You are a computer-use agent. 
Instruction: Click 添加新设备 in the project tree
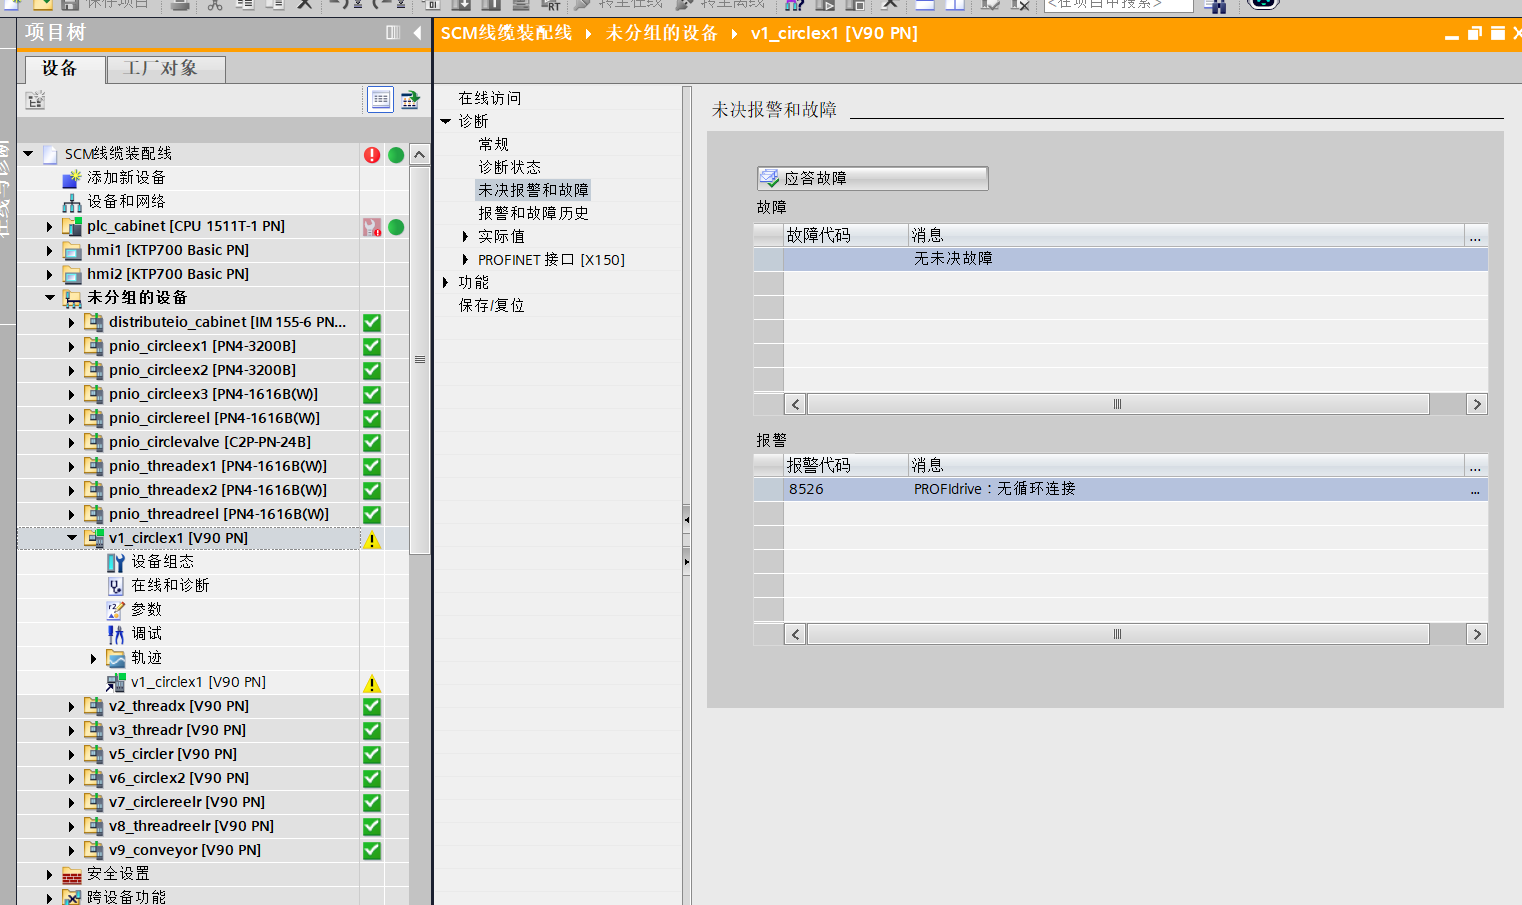[125, 178]
